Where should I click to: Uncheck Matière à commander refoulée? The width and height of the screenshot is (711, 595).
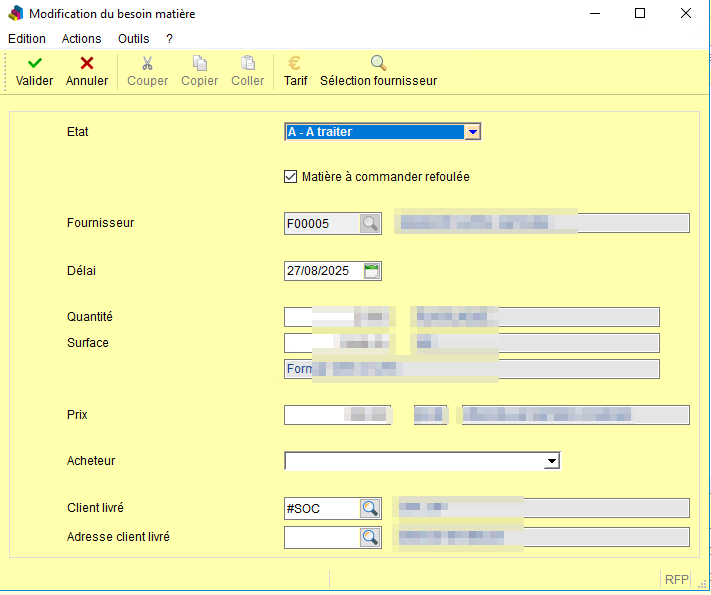(x=291, y=177)
